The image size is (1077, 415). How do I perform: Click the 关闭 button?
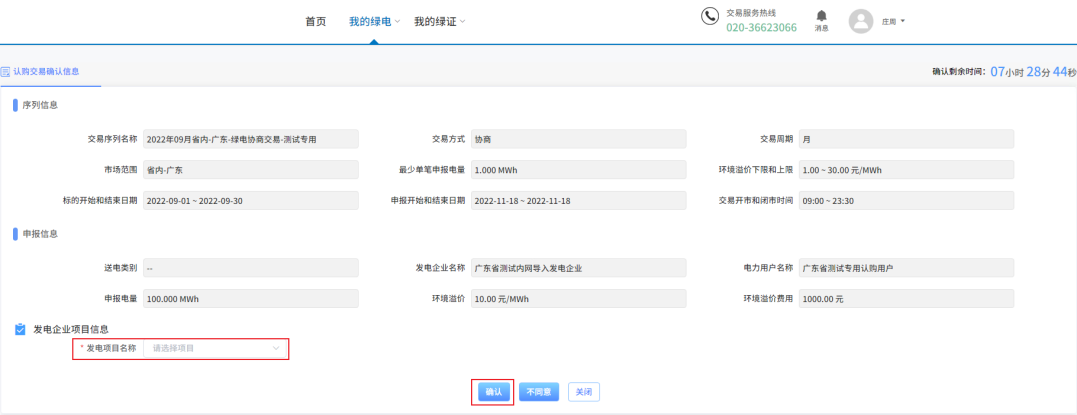[584, 392]
